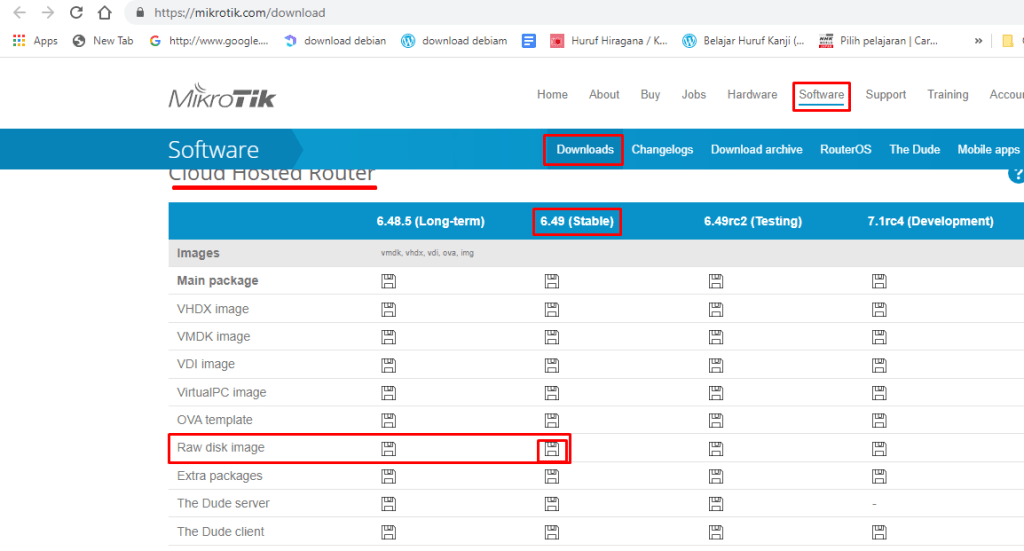Image resolution: width=1024 pixels, height=551 pixels.
Task: Switch to the Changelogs tab
Action: coord(662,150)
